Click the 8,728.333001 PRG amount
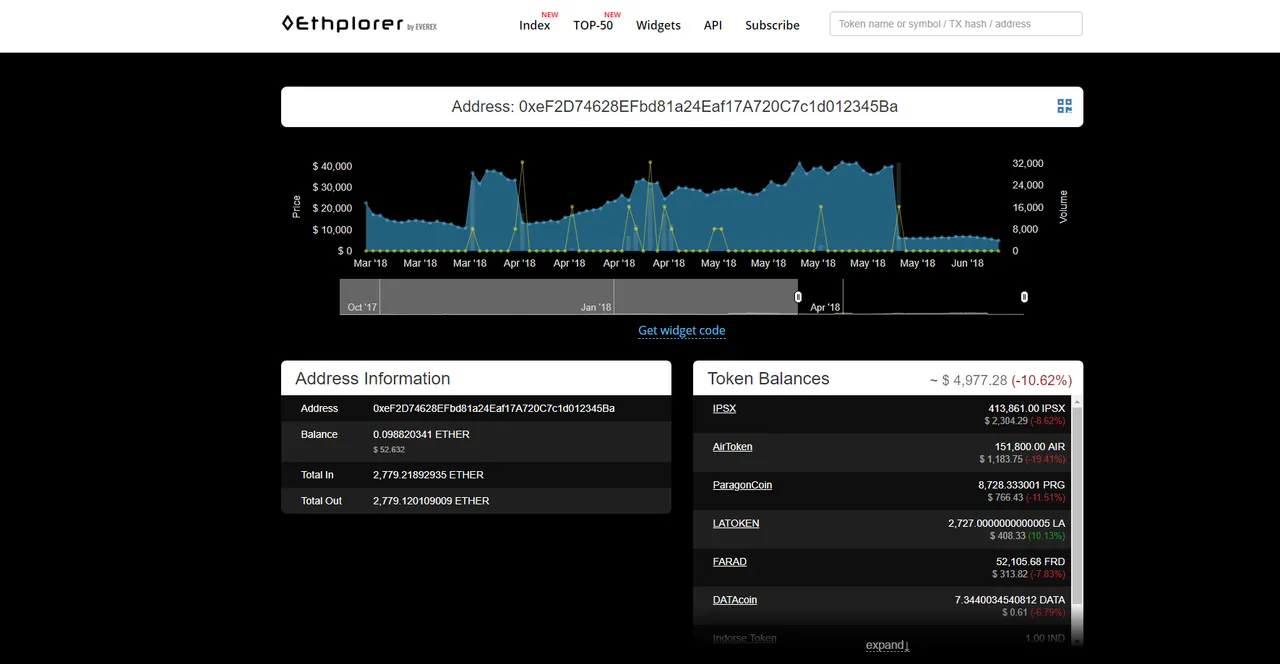 [1022, 485]
